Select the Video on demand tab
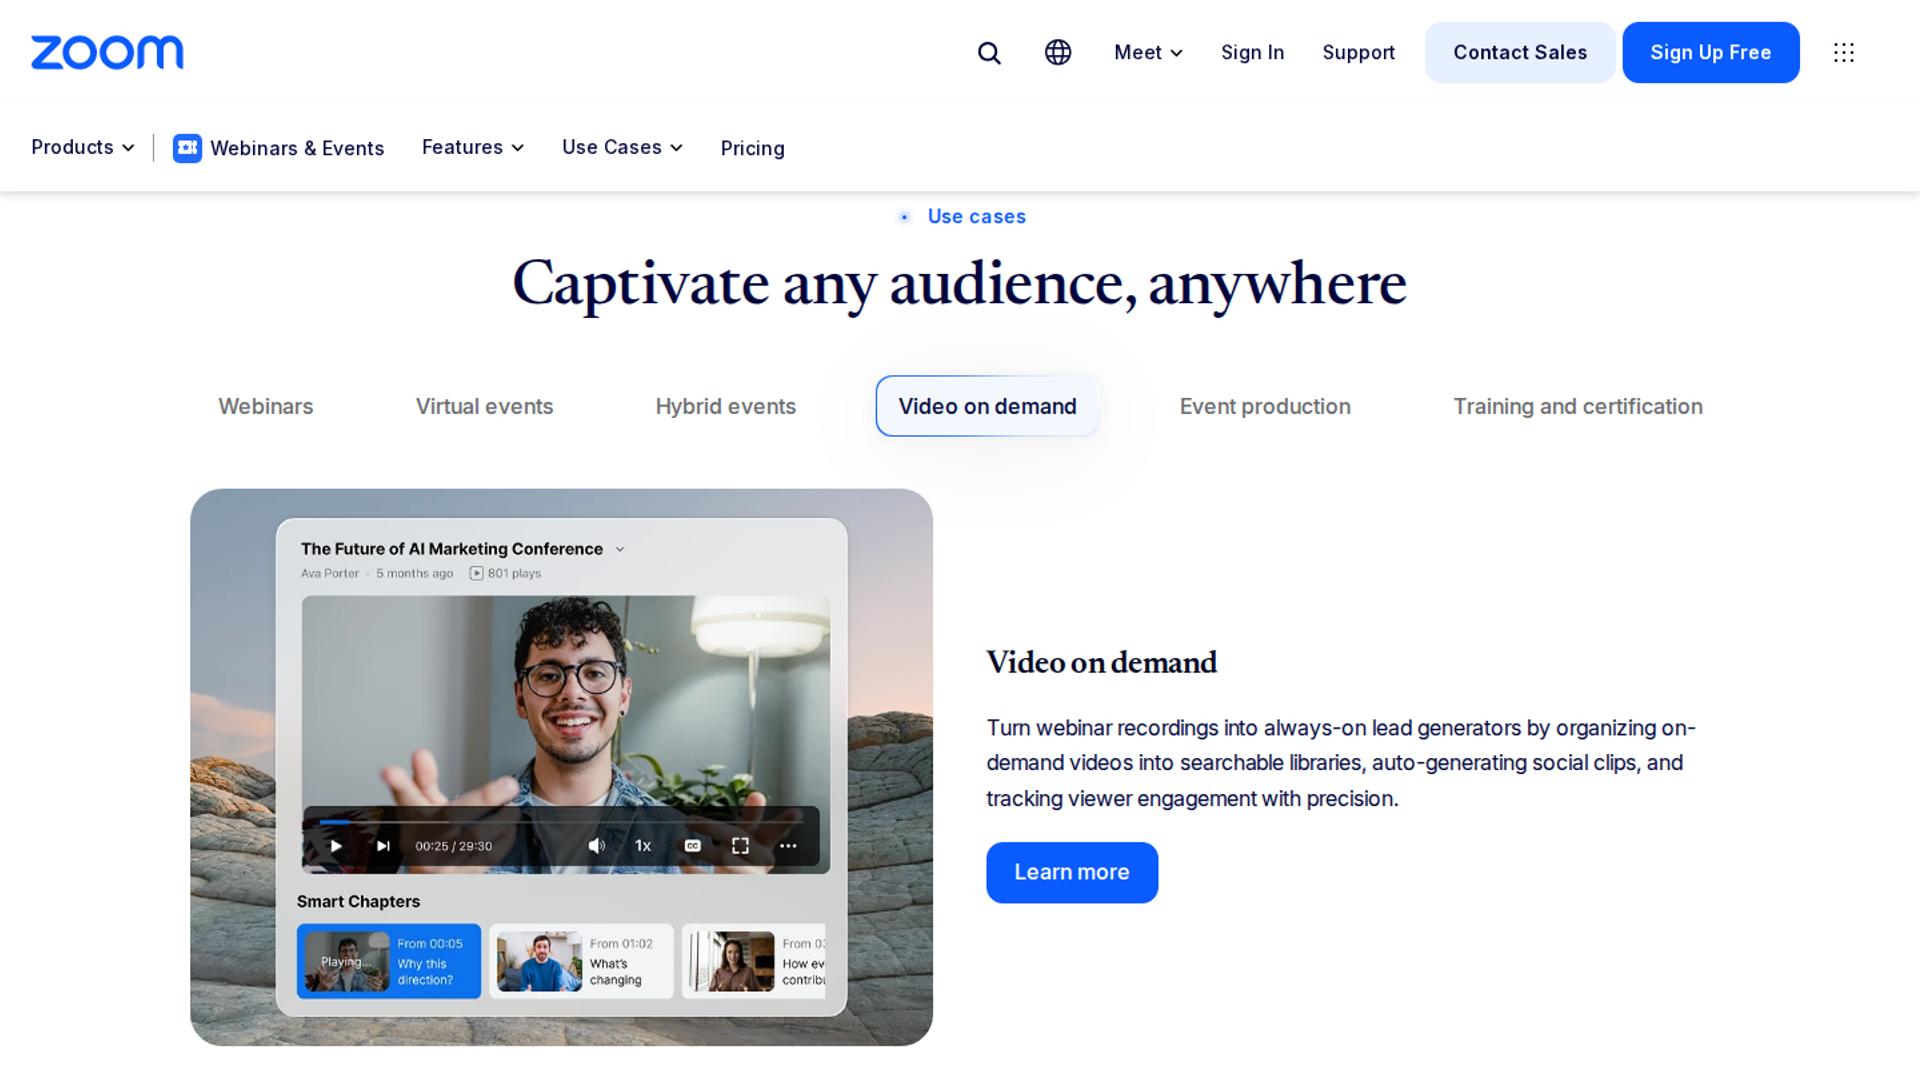The image size is (1920, 1087). [987, 406]
